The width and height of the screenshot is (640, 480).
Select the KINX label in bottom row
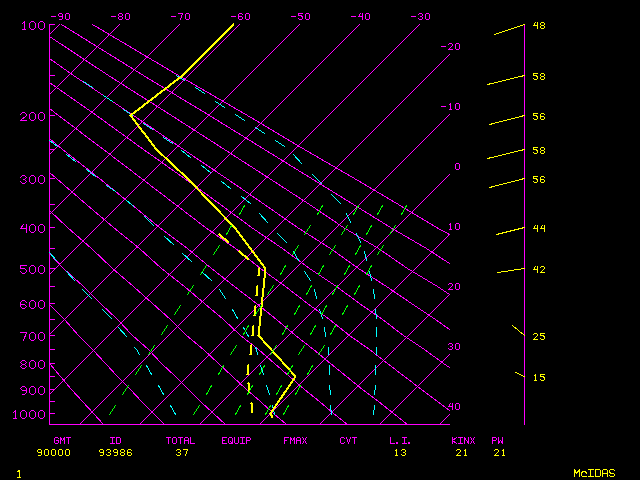point(463,440)
